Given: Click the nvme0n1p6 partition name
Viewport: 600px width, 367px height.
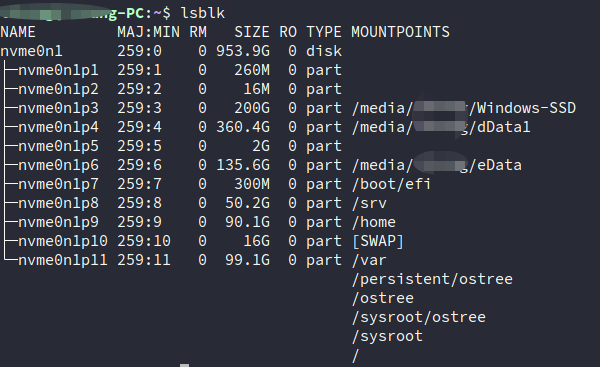Looking at the screenshot, I should click(x=59, y=165).
